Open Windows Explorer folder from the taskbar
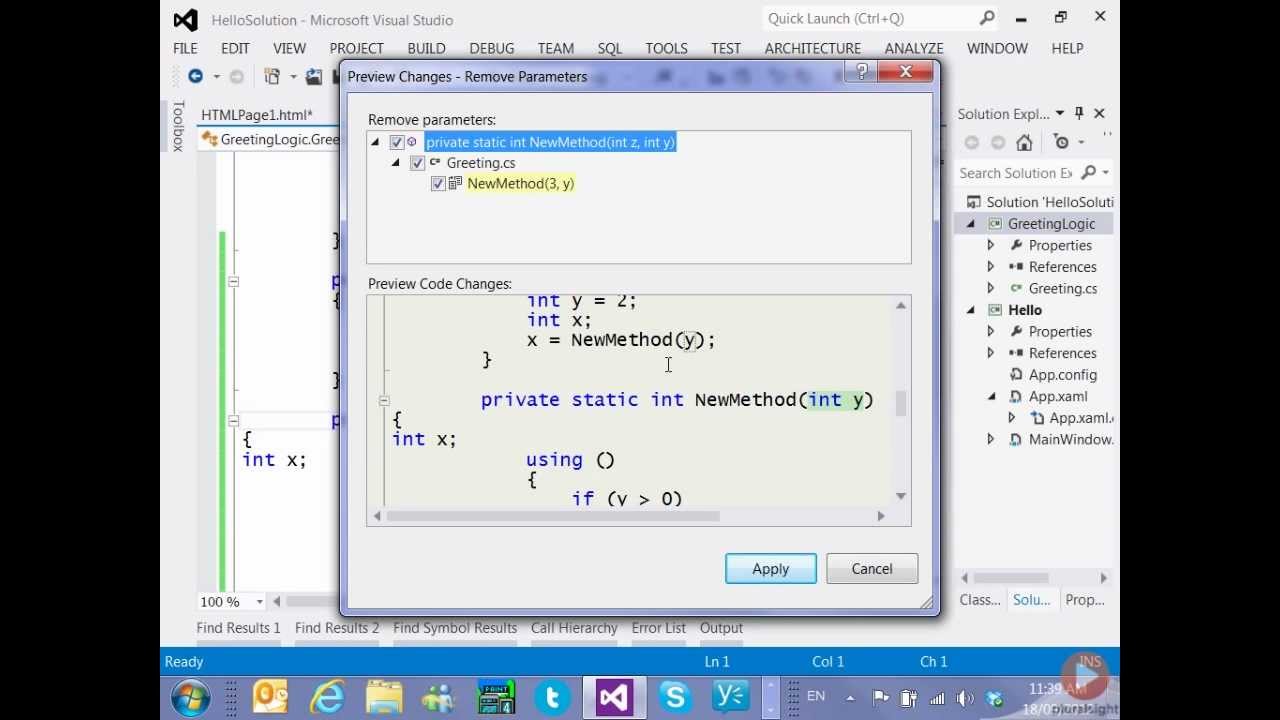 (384, 697)
